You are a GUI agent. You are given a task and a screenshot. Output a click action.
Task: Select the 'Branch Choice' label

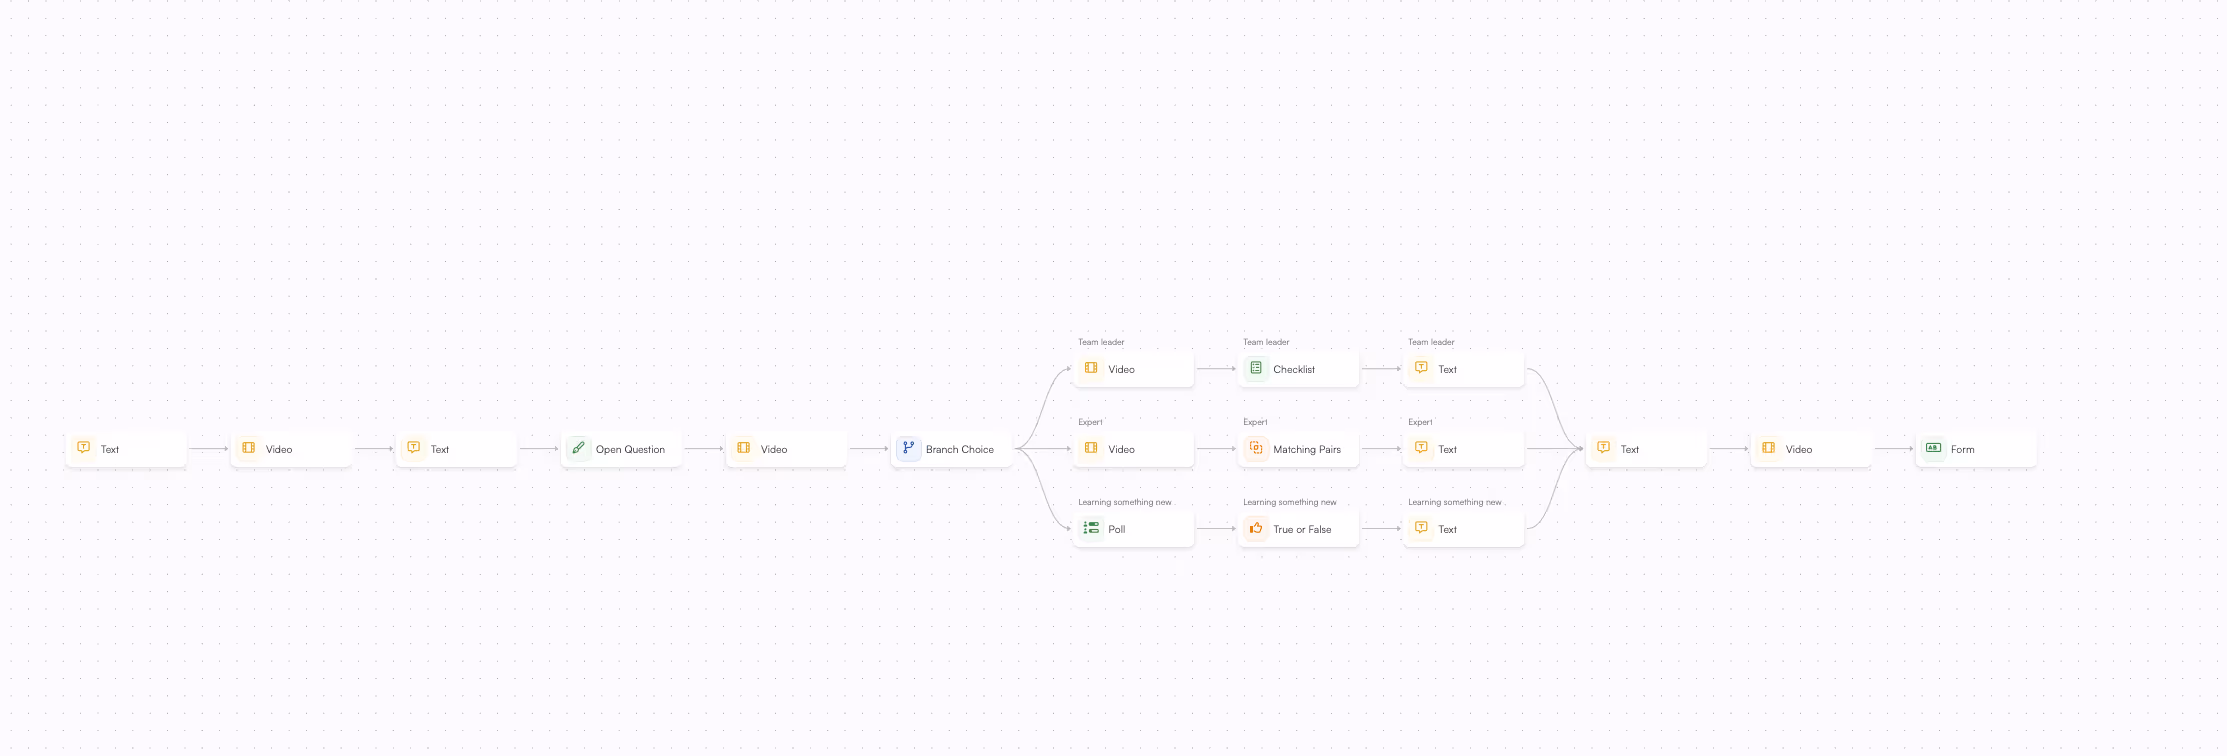tap(960, 450)
